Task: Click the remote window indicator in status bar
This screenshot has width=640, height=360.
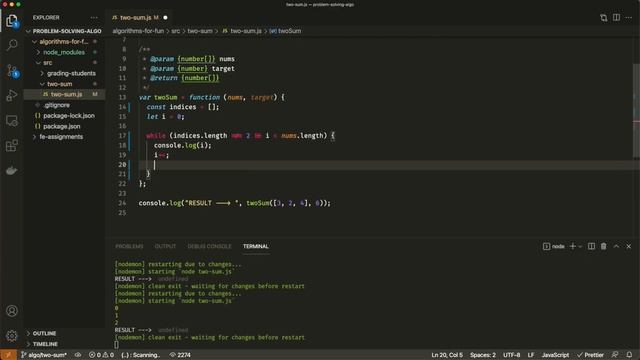Action: 8,355
